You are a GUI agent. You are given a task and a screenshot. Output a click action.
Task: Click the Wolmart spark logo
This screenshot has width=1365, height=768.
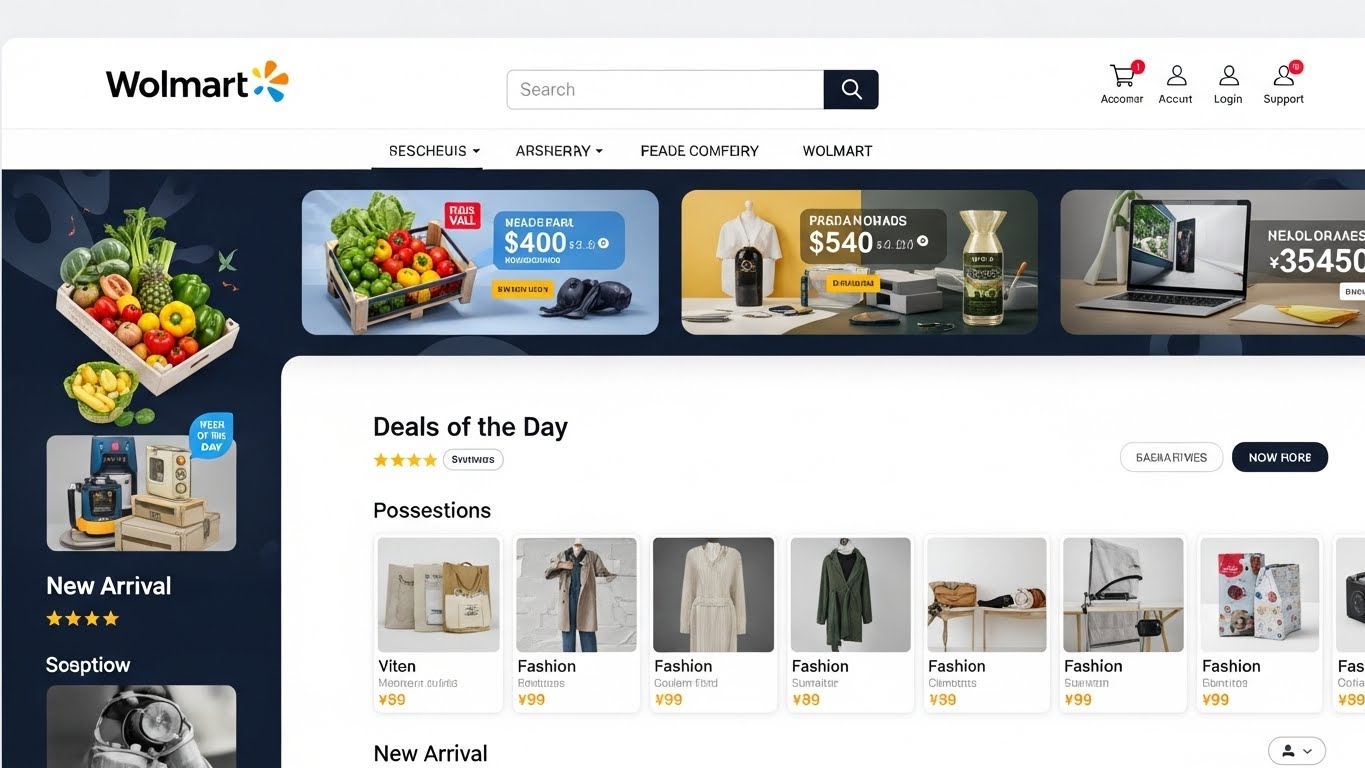click(269, 81)
